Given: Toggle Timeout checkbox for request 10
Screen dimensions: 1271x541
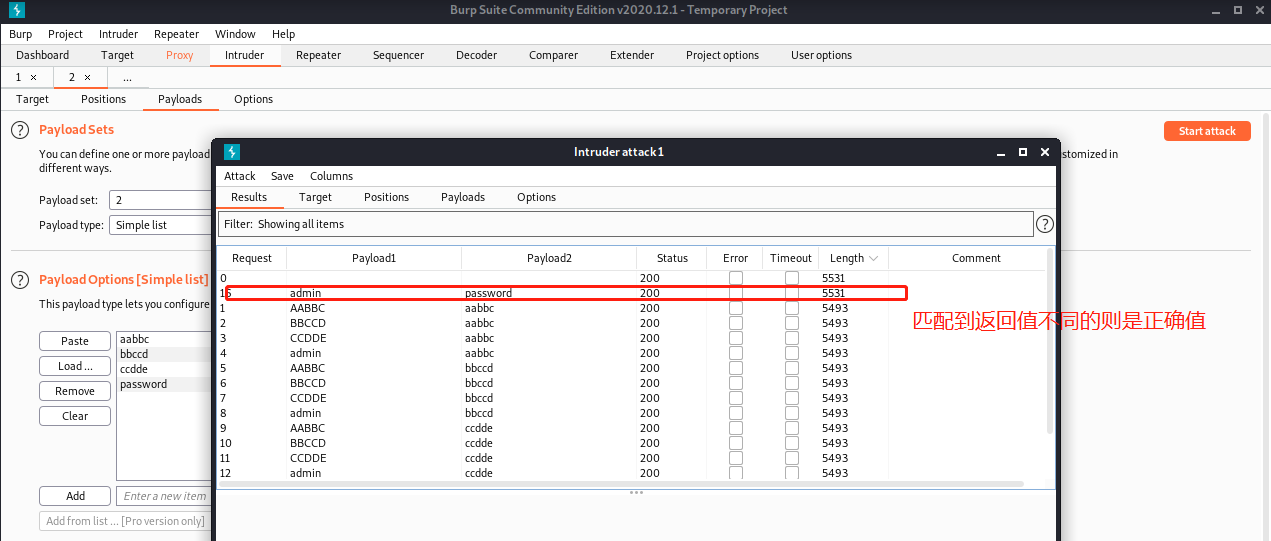Looking at the screenshot, I should coord(792,443).
